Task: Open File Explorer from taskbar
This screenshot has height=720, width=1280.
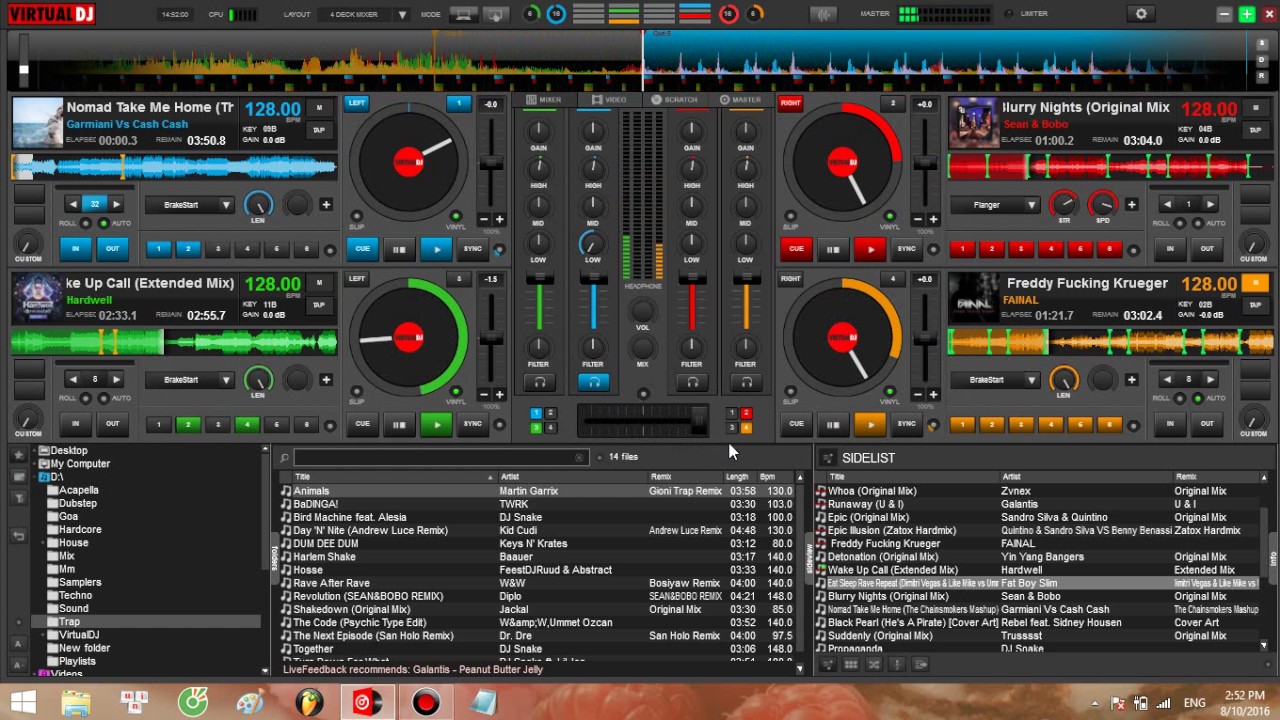Action: point(77,703)
